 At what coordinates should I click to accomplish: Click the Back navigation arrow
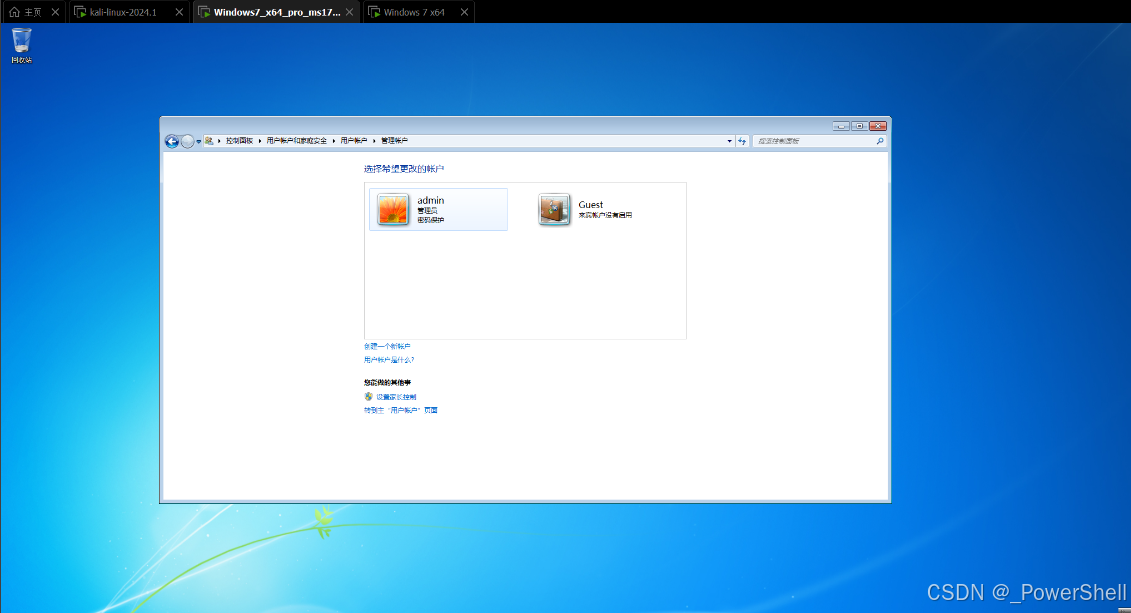[172, 141]
